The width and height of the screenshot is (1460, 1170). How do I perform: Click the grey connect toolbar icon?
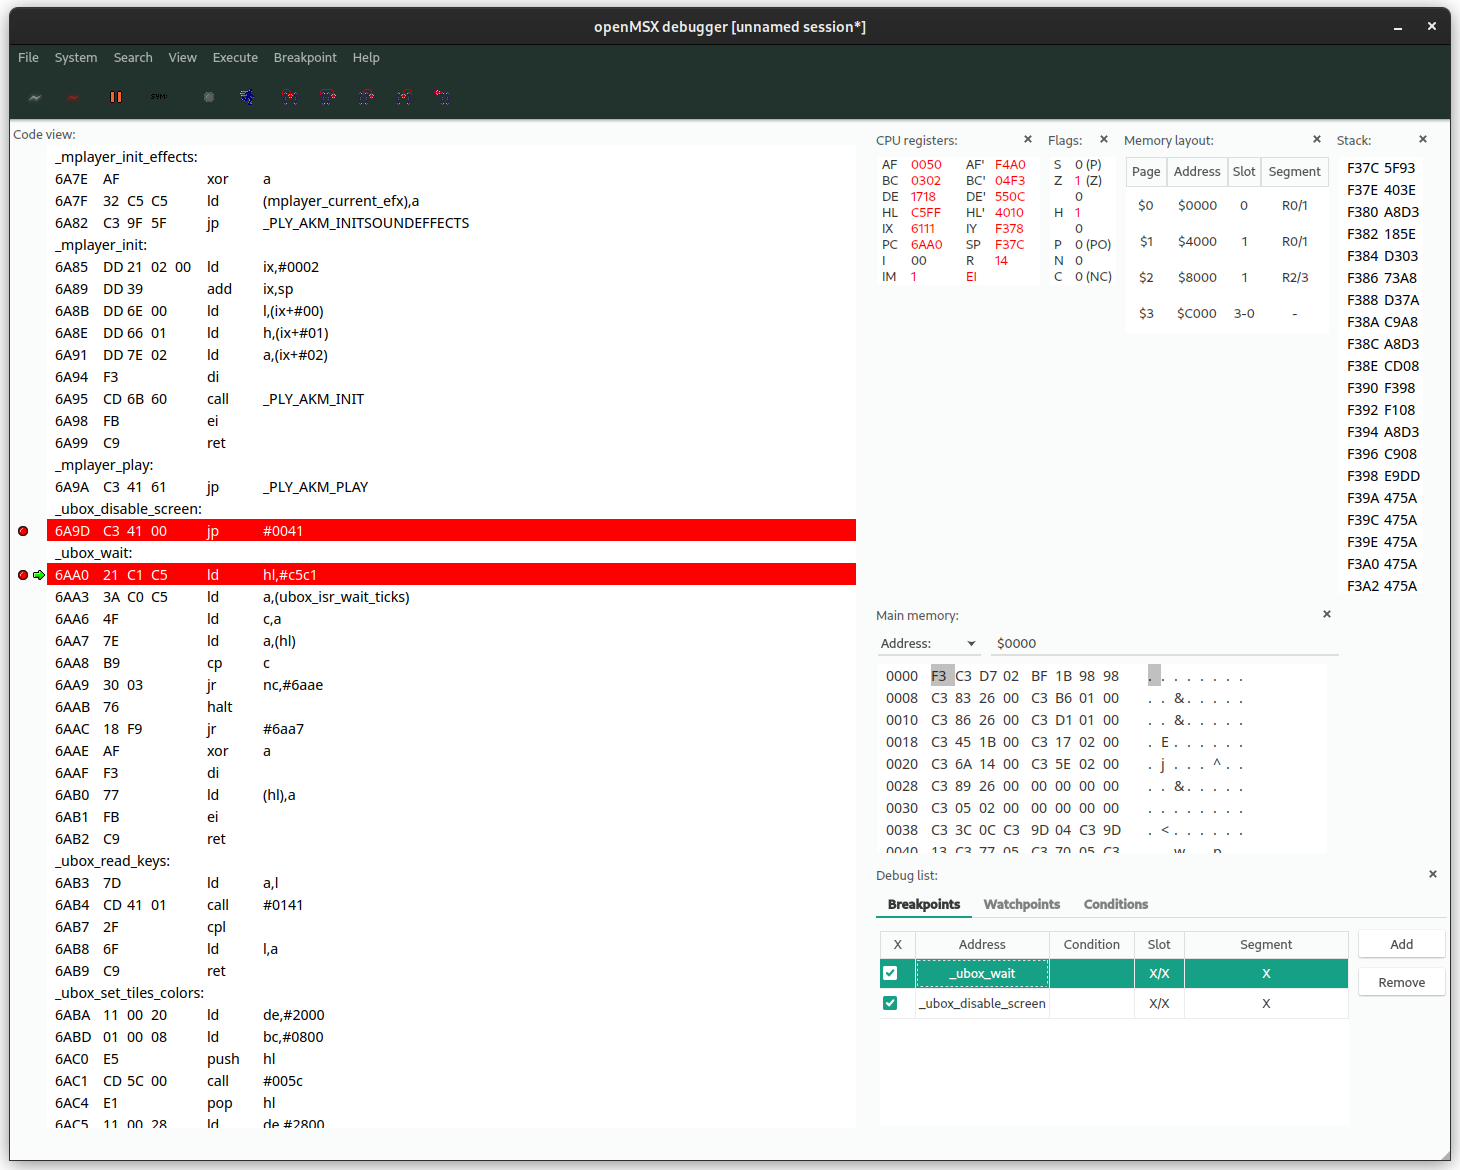tap(35, 97)
